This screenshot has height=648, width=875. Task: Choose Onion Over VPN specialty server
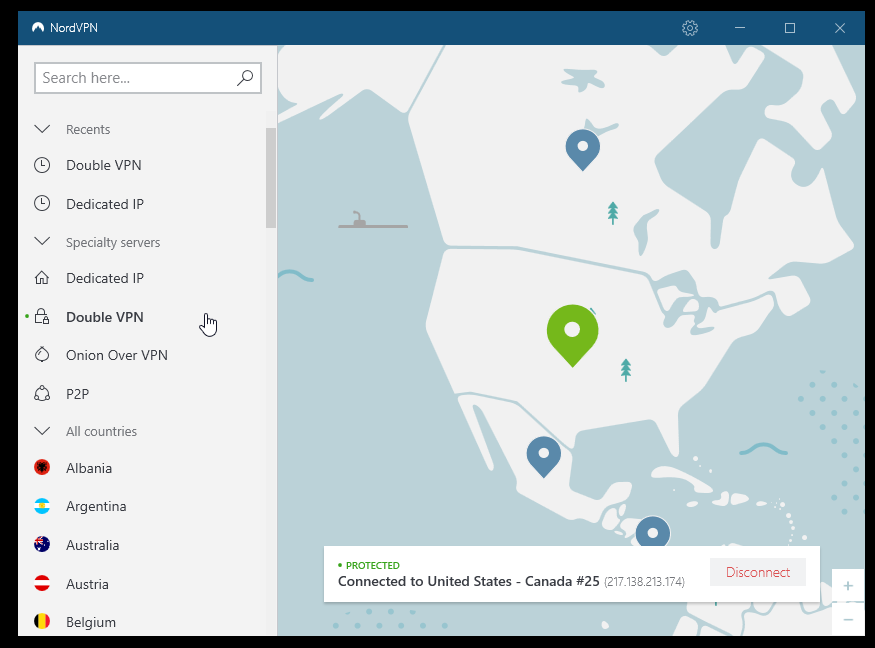tap(117, 355)
